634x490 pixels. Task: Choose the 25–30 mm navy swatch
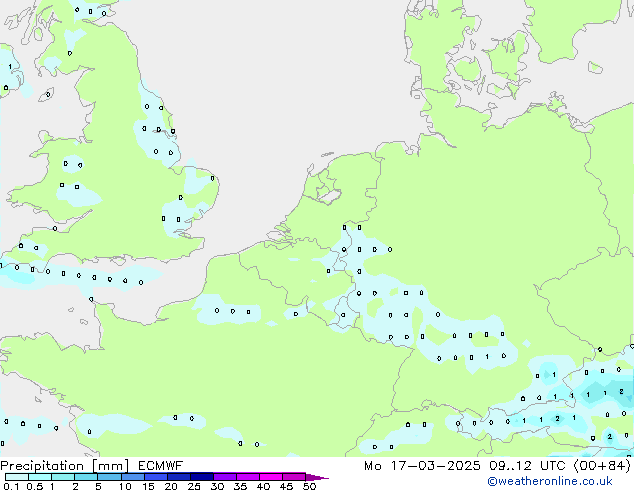pos(201,477)
